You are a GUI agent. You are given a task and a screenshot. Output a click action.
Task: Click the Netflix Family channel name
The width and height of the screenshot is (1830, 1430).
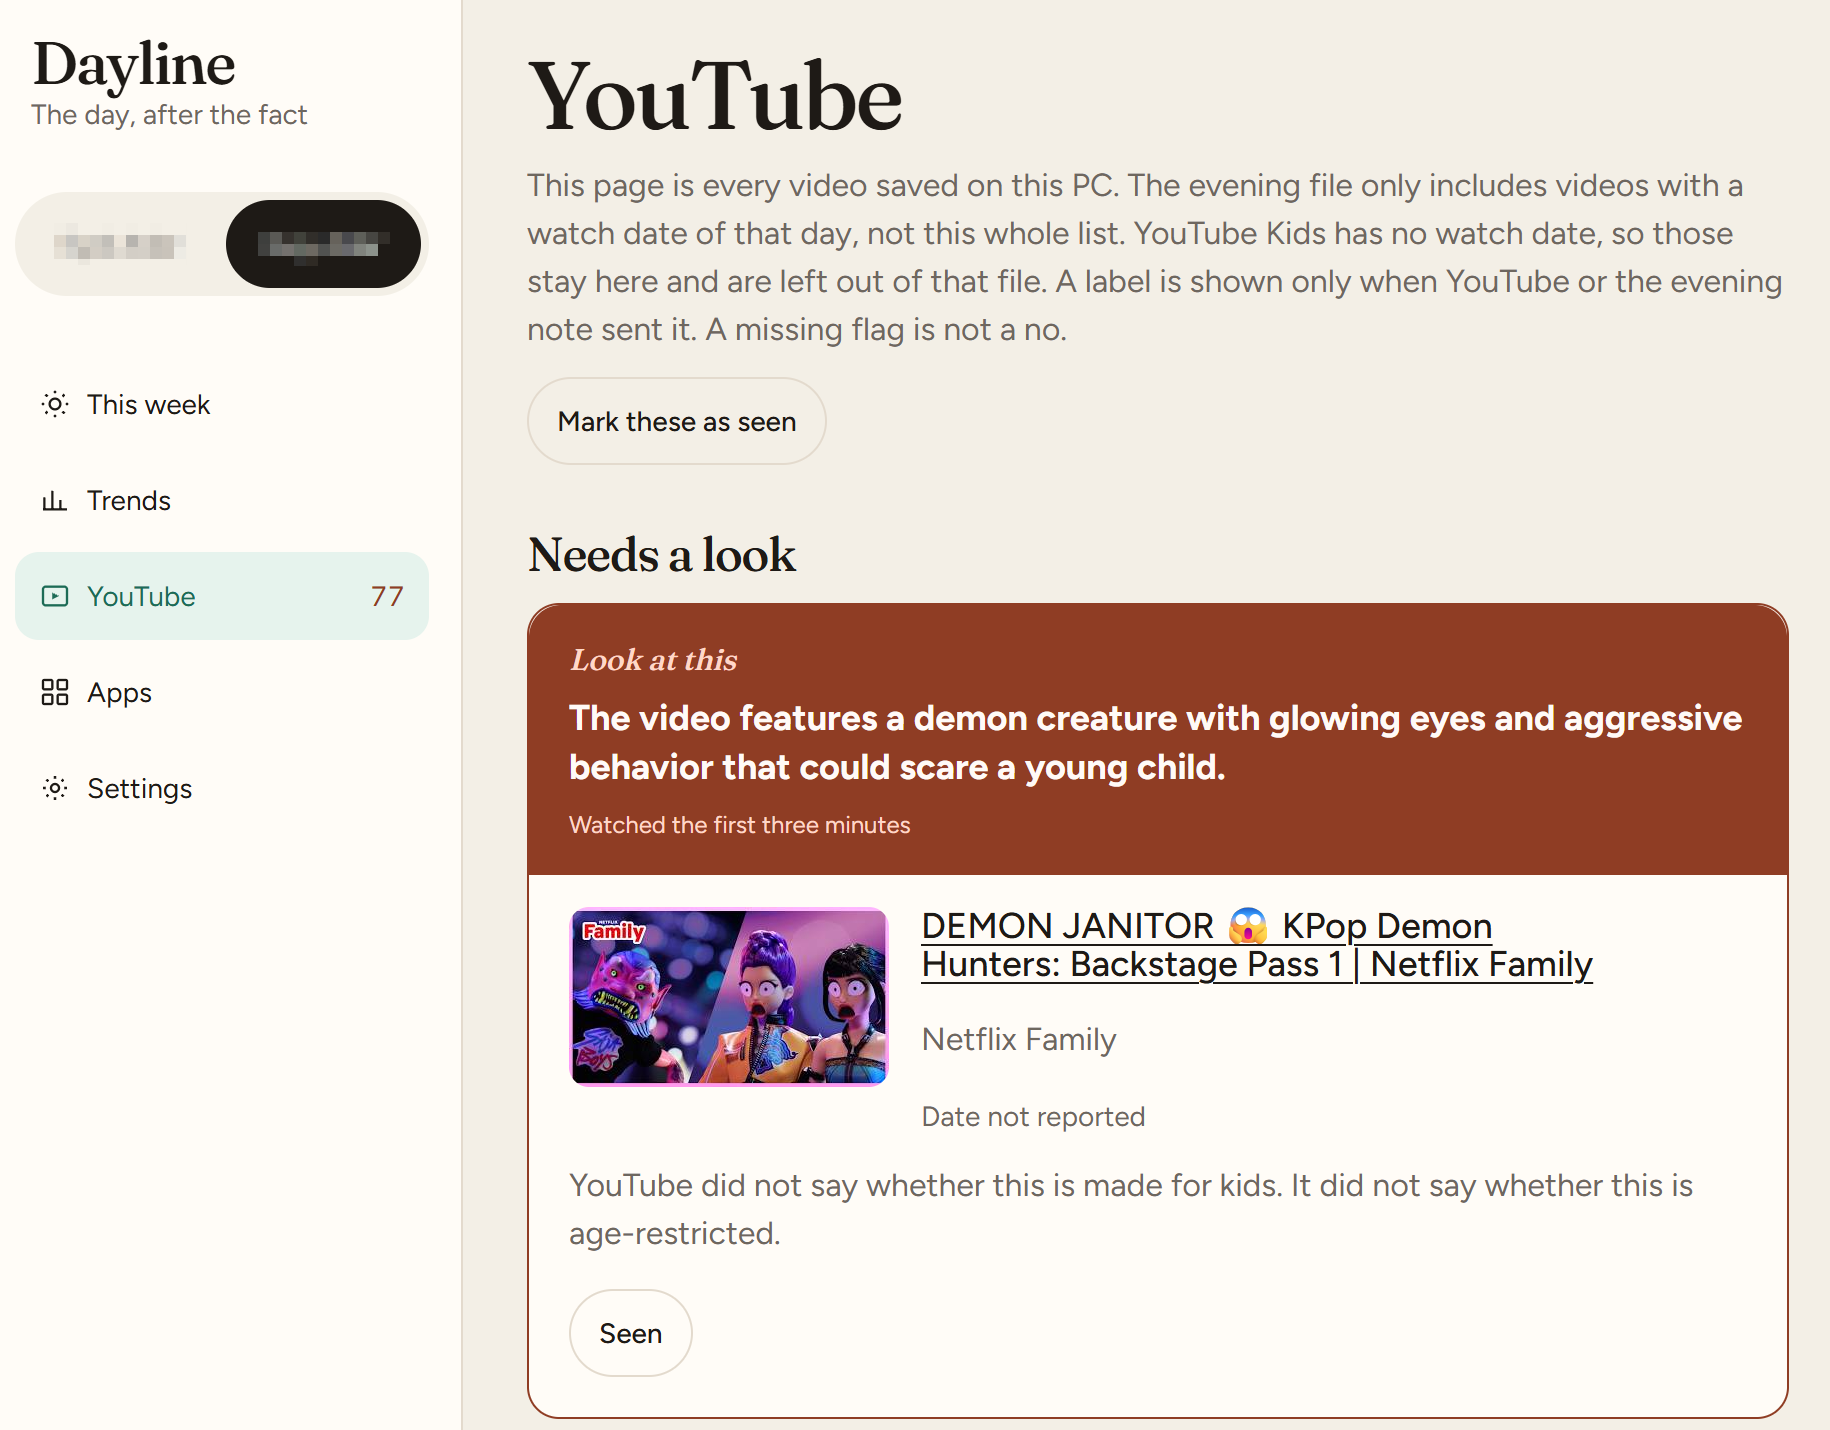pos(1019,1039)
